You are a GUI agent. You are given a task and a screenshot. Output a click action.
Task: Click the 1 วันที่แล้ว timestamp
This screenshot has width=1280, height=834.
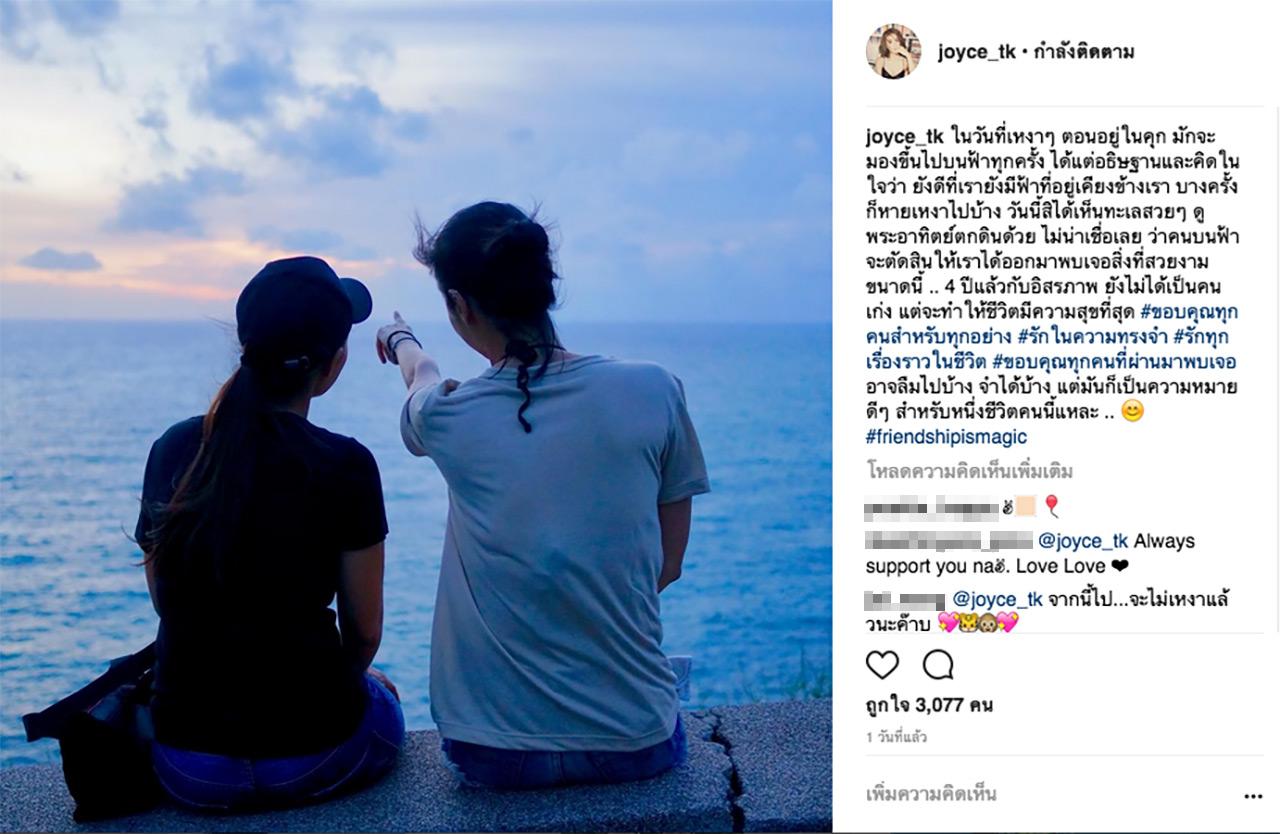click(896, 737)
